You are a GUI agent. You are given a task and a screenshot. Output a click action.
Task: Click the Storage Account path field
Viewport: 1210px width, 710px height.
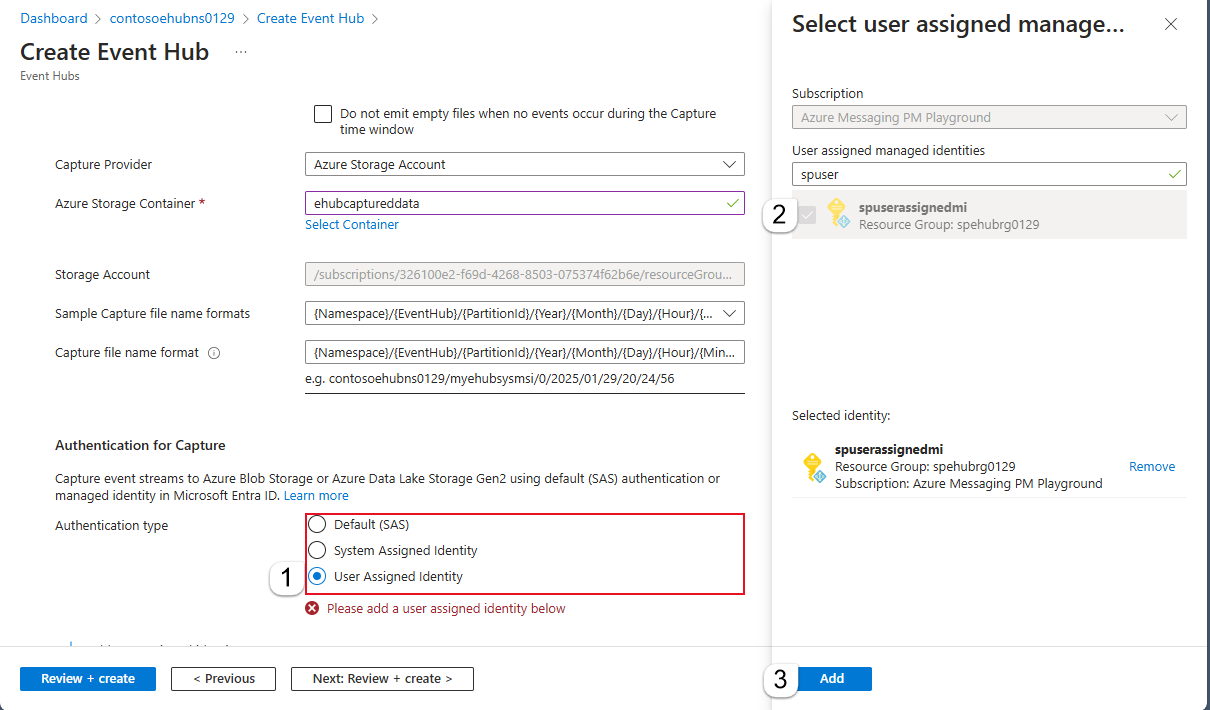[525, 275]
